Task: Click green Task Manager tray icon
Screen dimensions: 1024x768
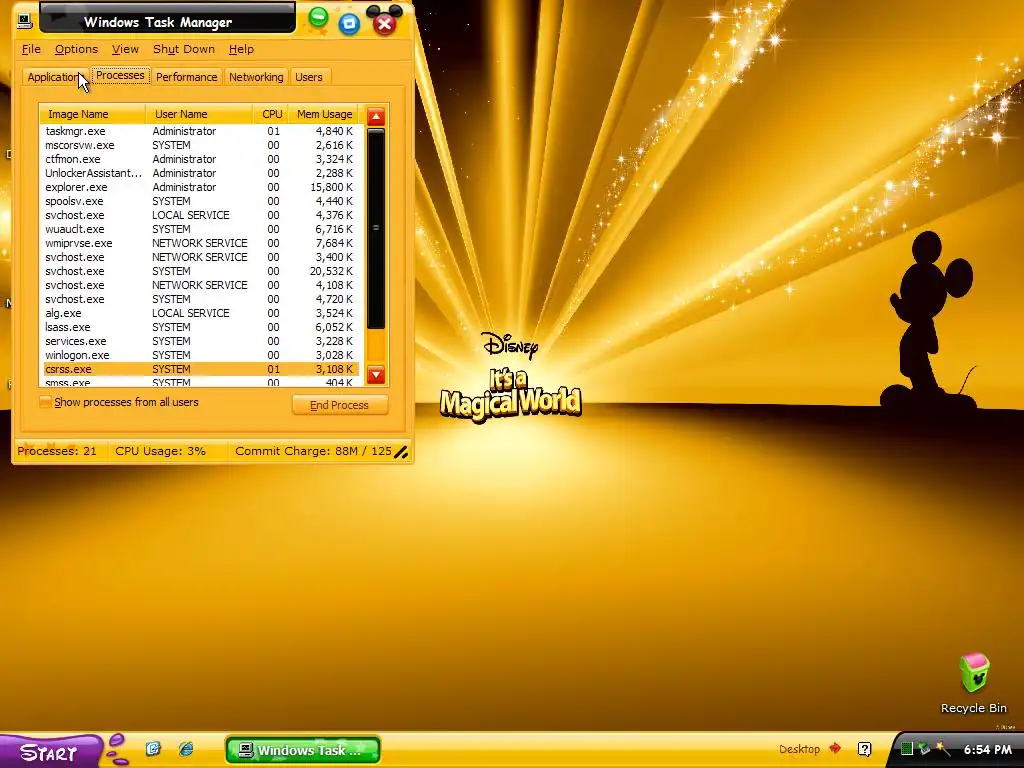Action: coord(906,749)
